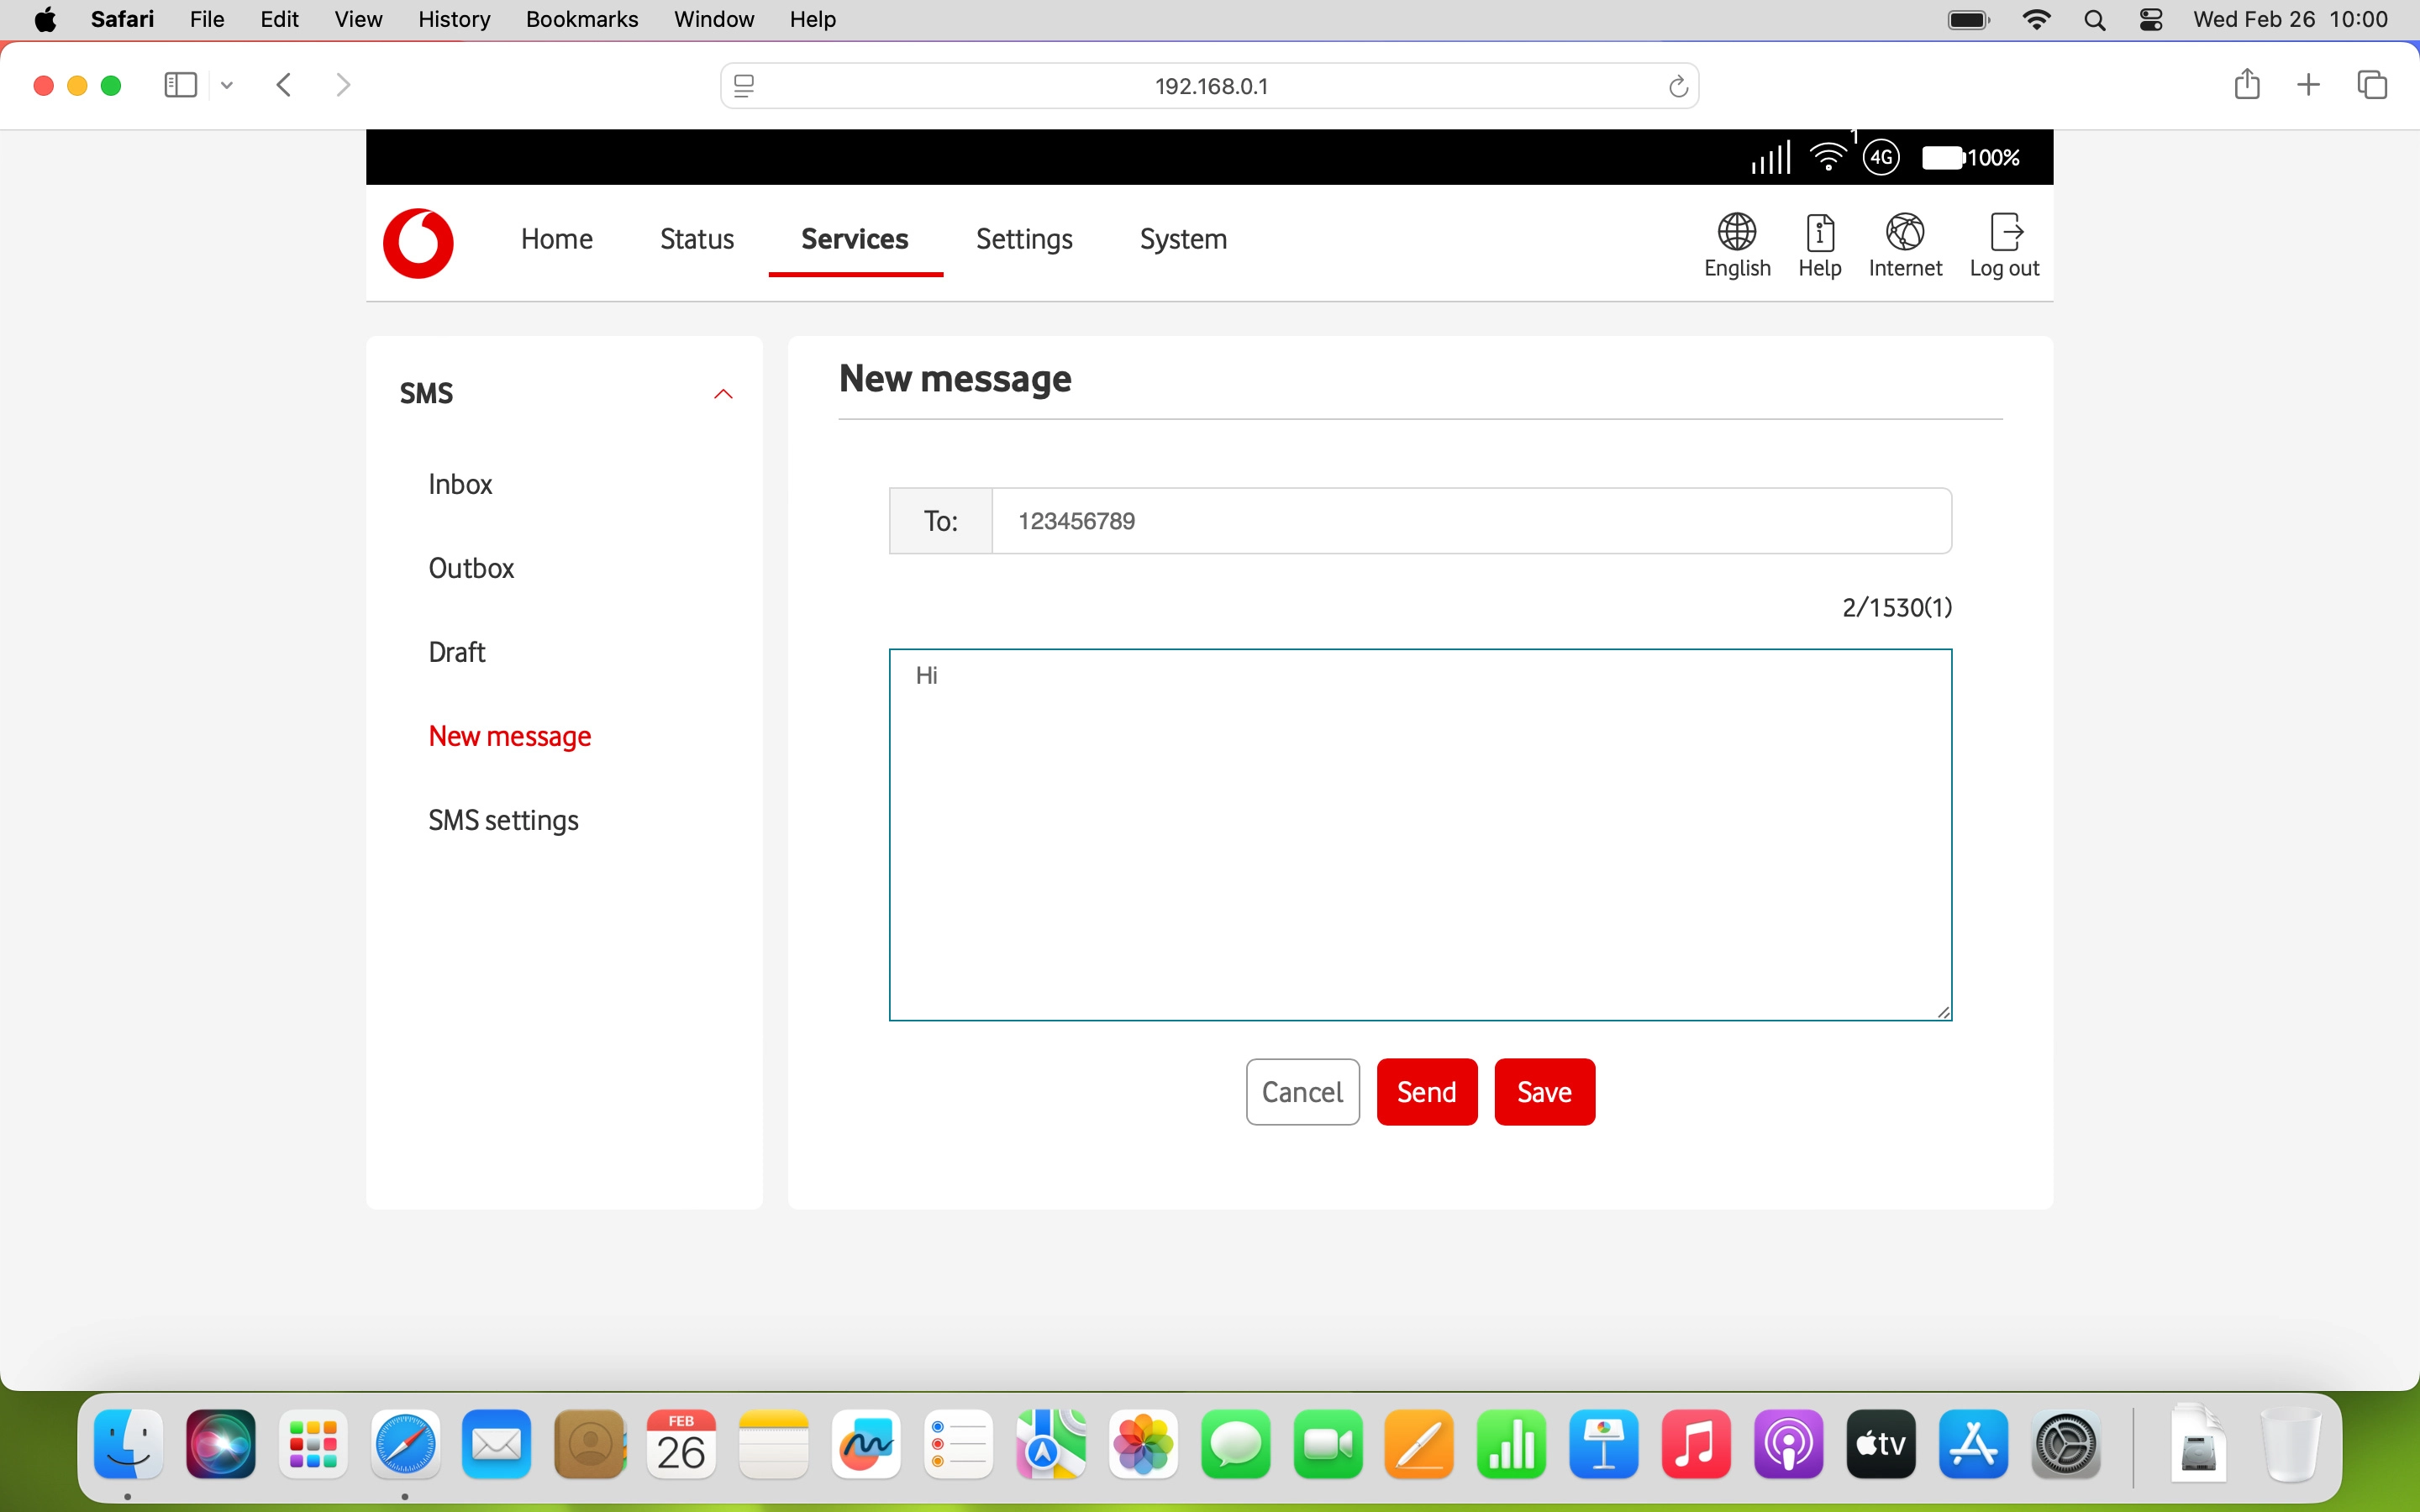Change interface language via the English globe icon
The image size is (2420, 1512).
pyautogui.click(x=1737, y=231)
